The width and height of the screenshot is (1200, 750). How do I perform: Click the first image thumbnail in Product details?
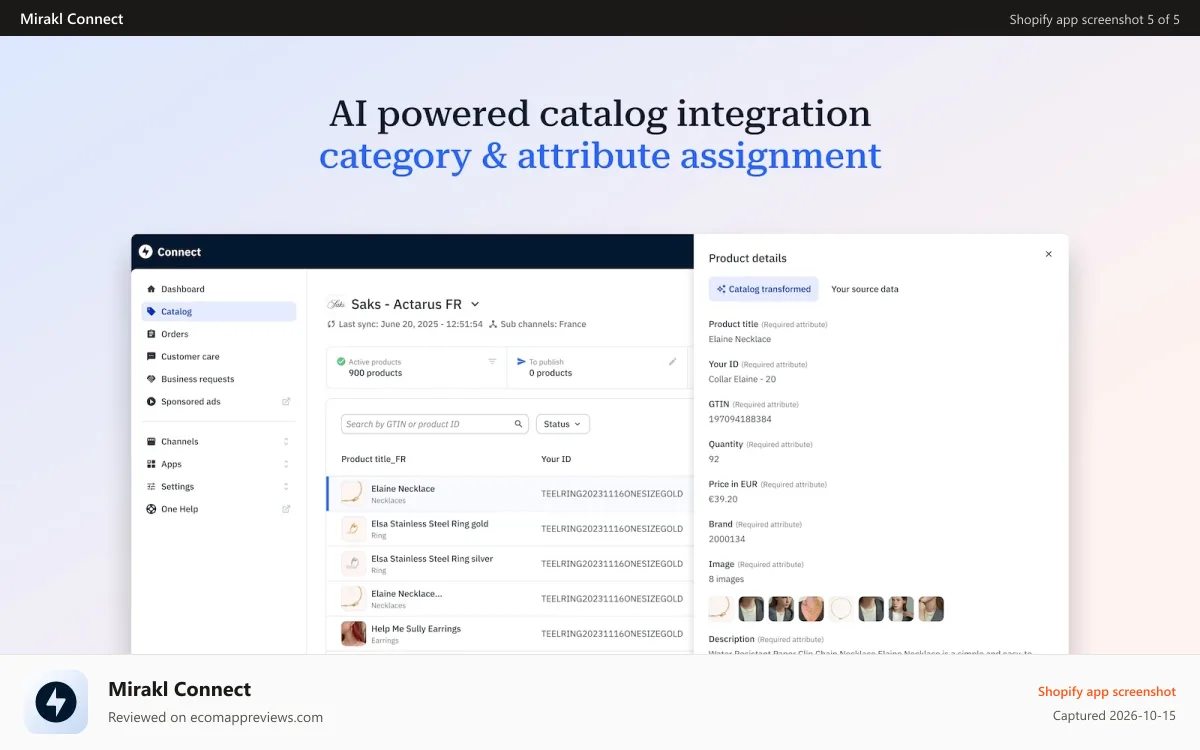[x=721, y=609]
